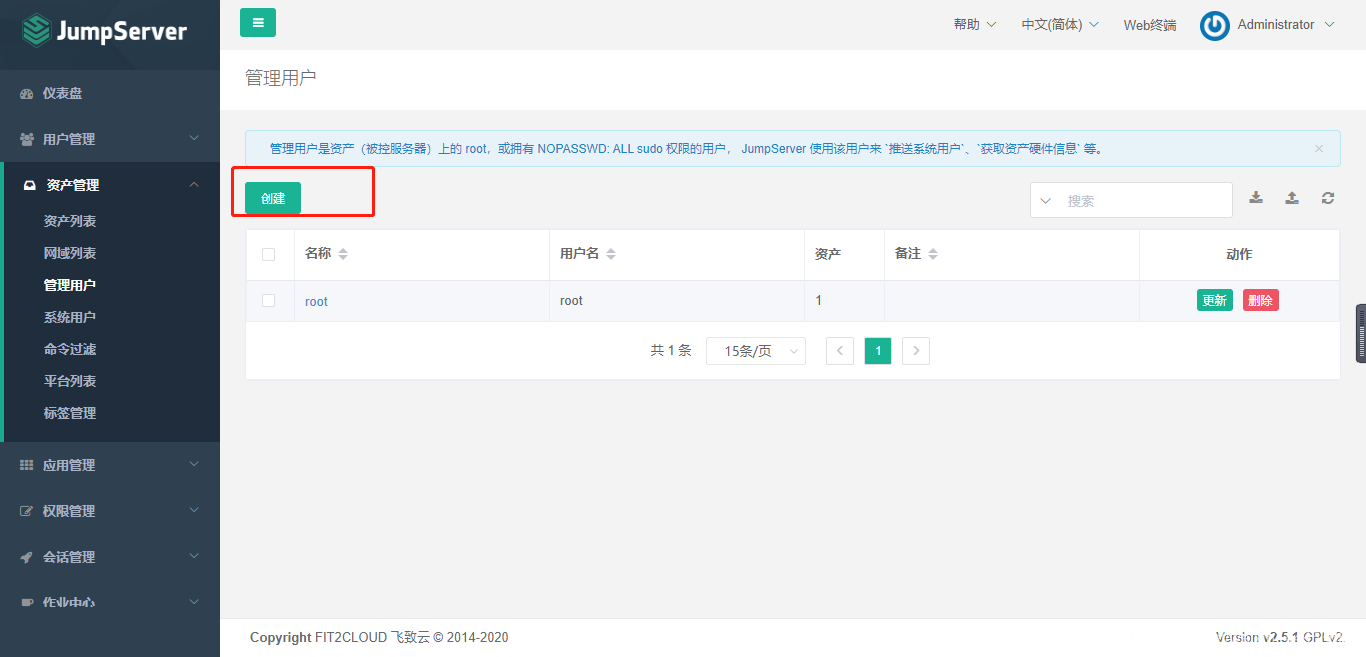This screenshot has height=657, width=1366.
Task: Click the 共 1 条 total count
Action: click(671, 351)
